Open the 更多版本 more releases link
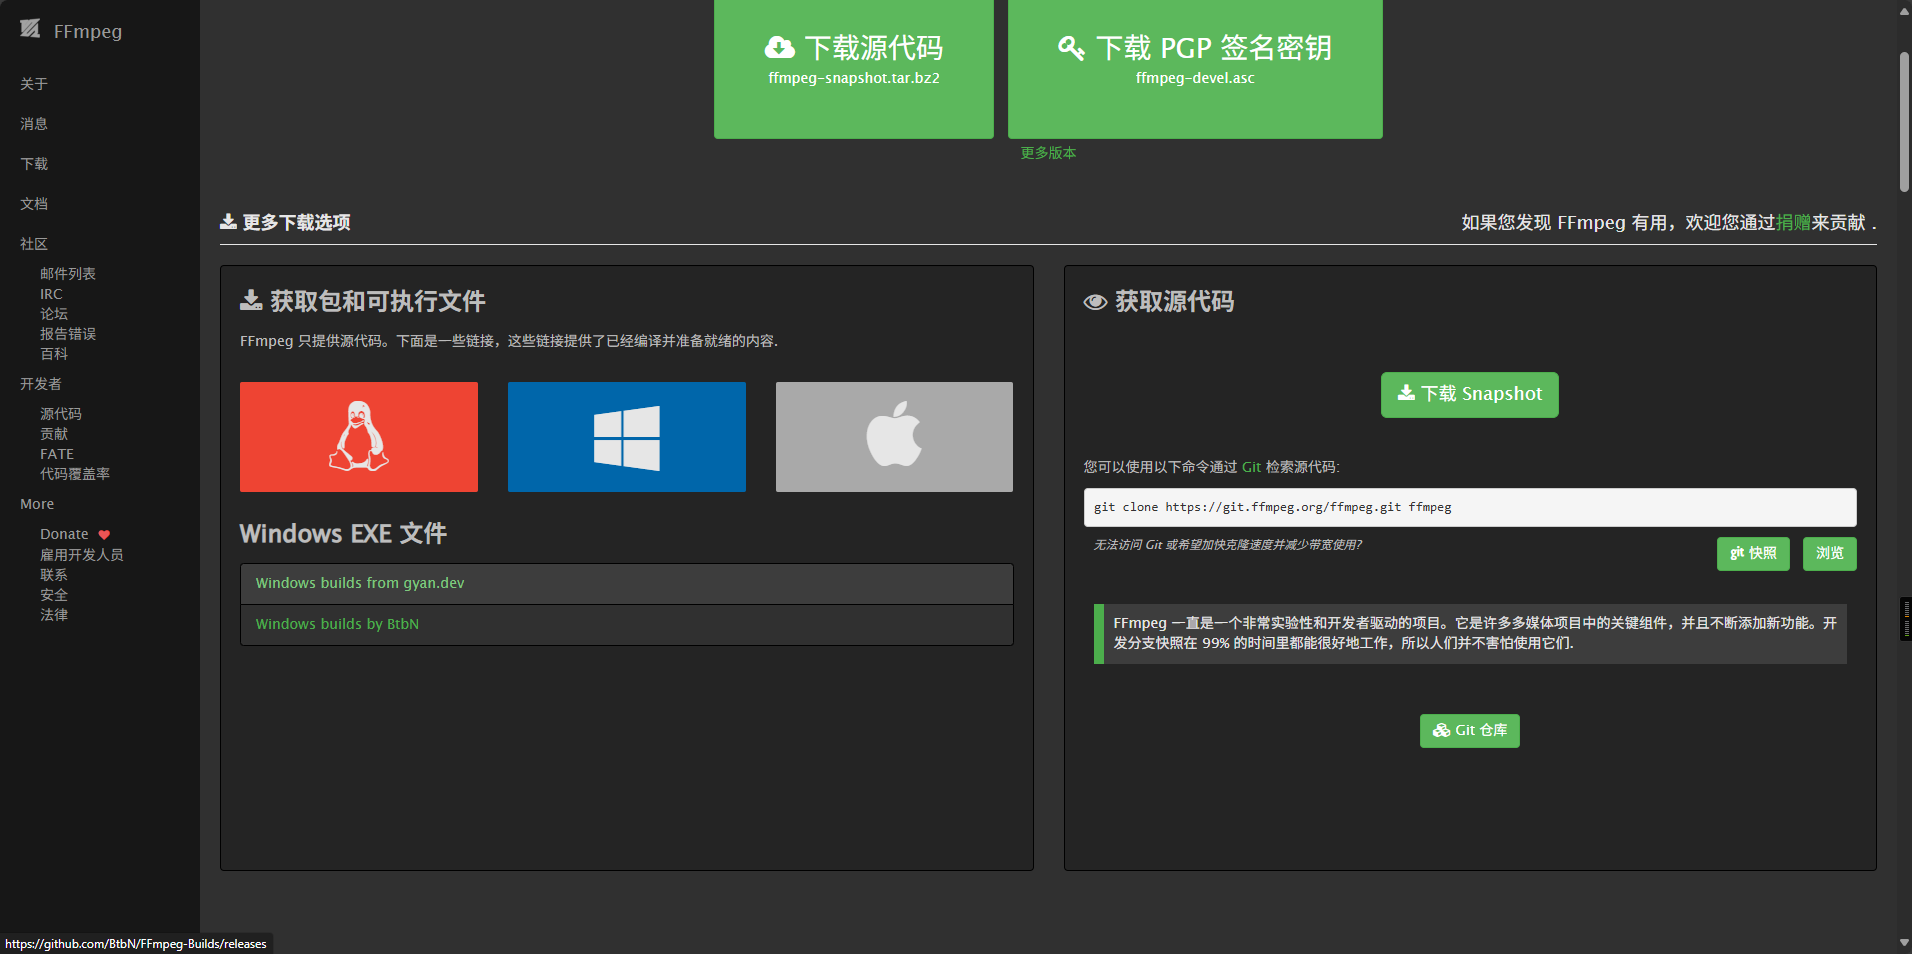 click(1048, 153)
